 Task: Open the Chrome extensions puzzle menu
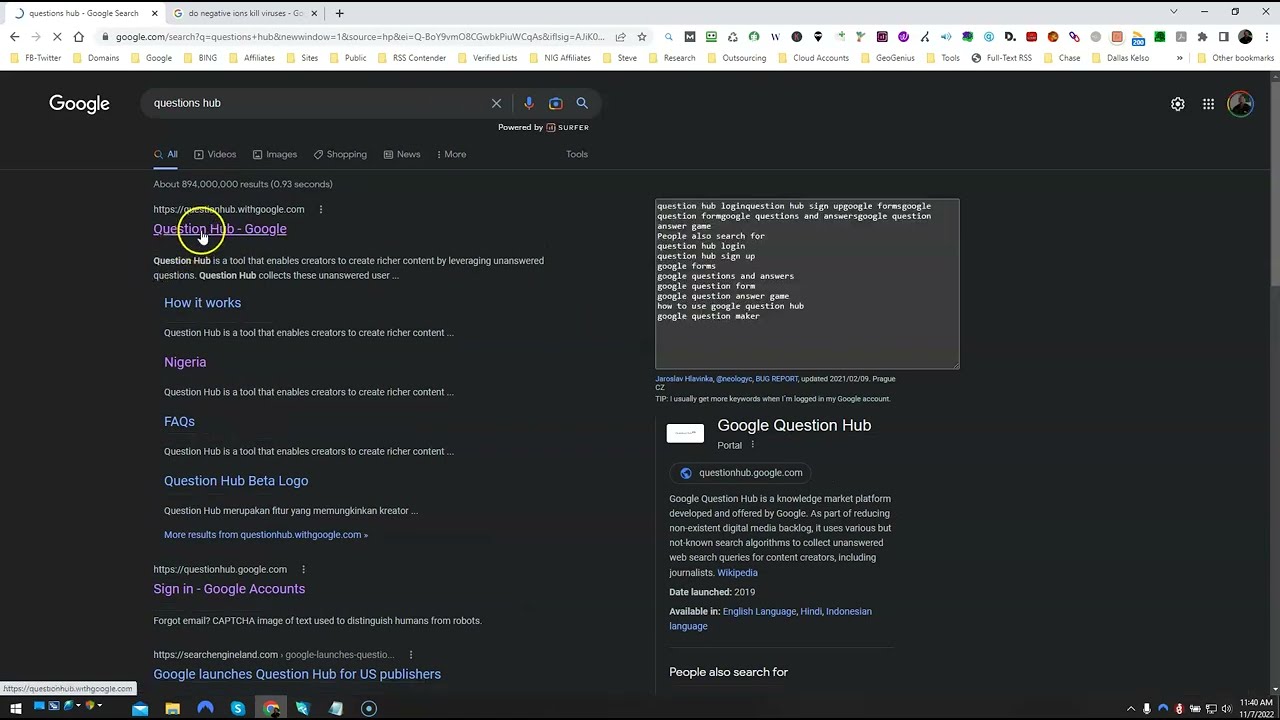pyautogui.click(x=1202, y=37)
